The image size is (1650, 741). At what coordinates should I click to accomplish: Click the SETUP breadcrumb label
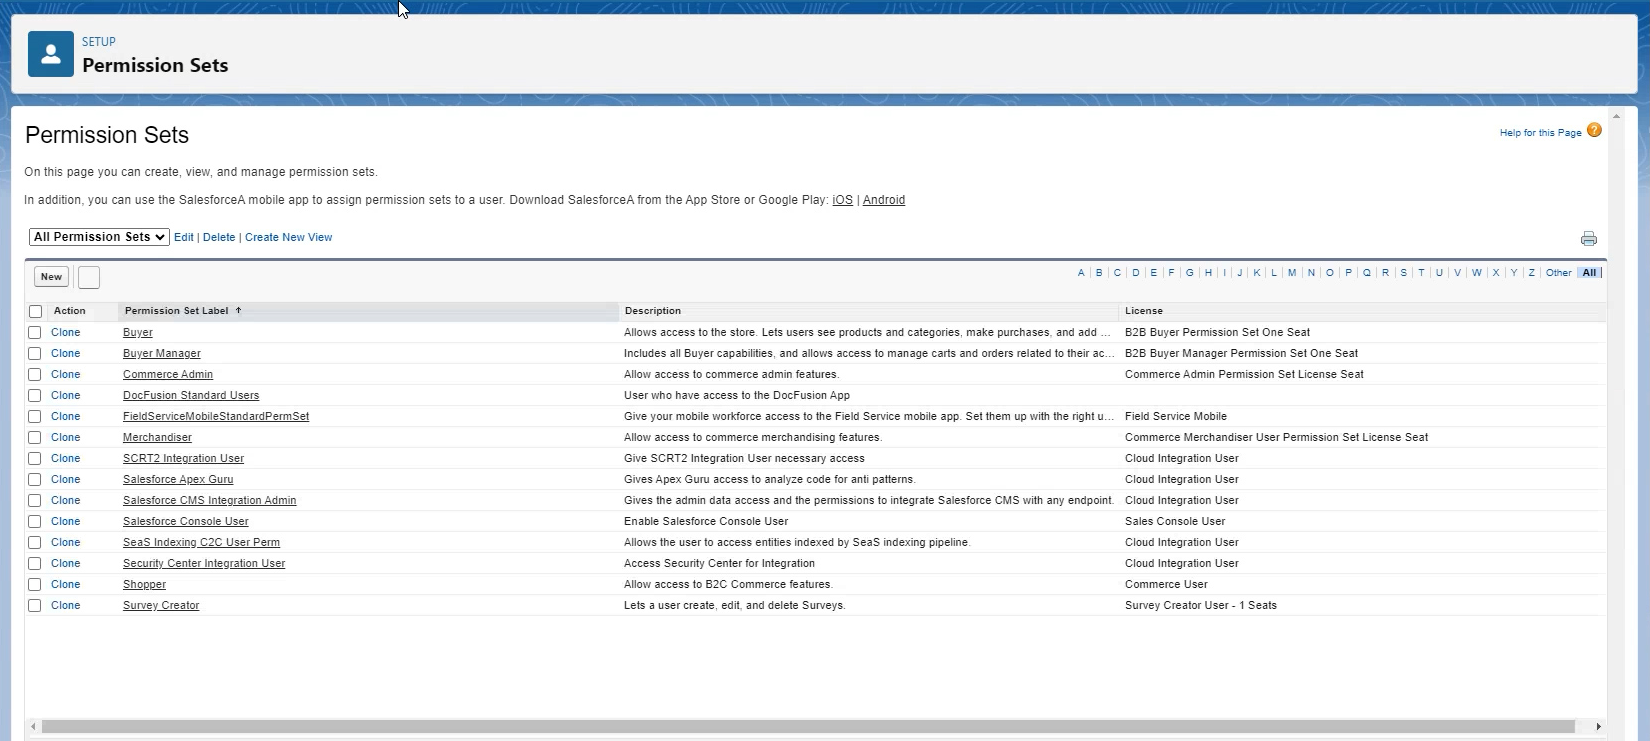click(x=99, y=42)
